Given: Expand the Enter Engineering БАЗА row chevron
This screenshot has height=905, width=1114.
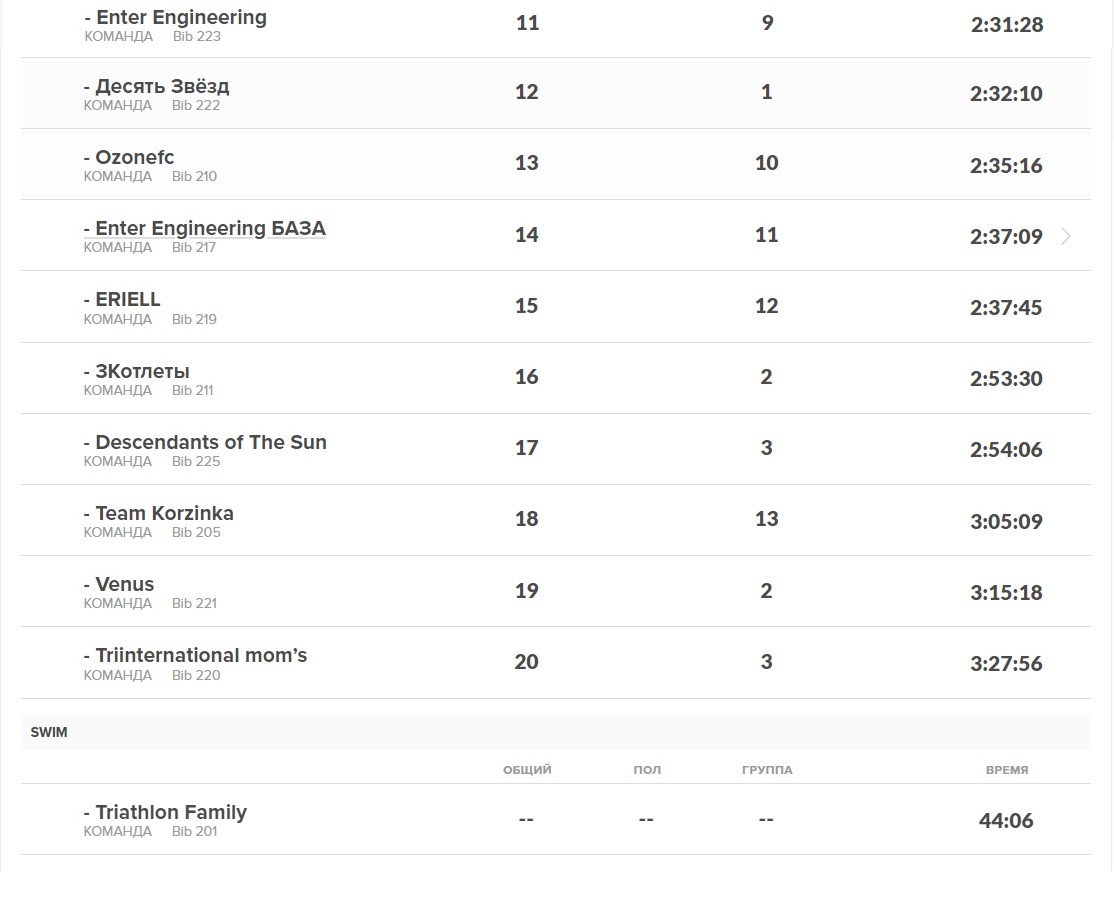Looking at the screenshot, I should pos(1066,236).
